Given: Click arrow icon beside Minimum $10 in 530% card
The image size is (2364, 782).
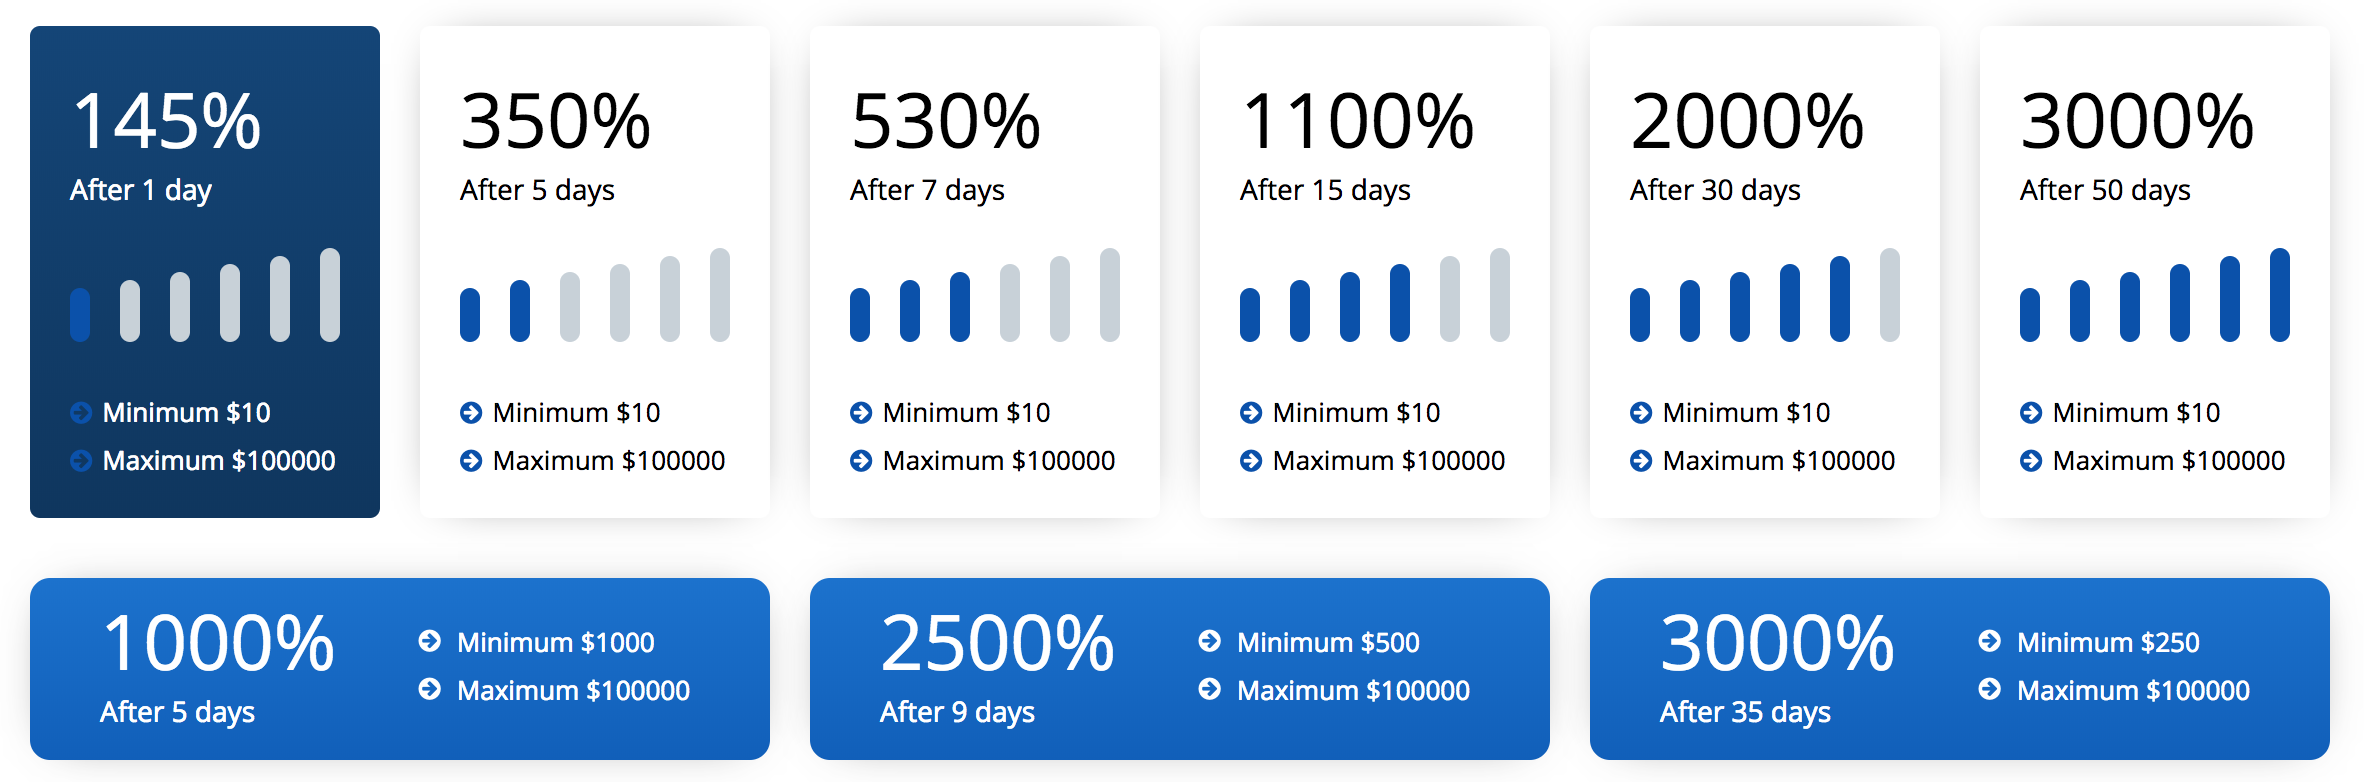Looking at the screenshot, I should [861, 412].
